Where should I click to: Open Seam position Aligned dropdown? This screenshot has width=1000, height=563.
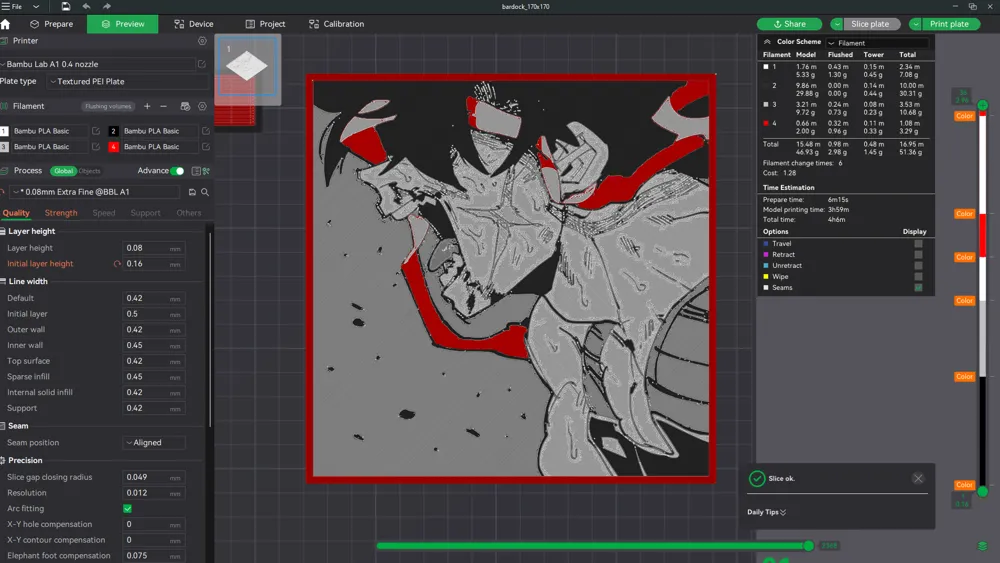(x=154, y=442)
